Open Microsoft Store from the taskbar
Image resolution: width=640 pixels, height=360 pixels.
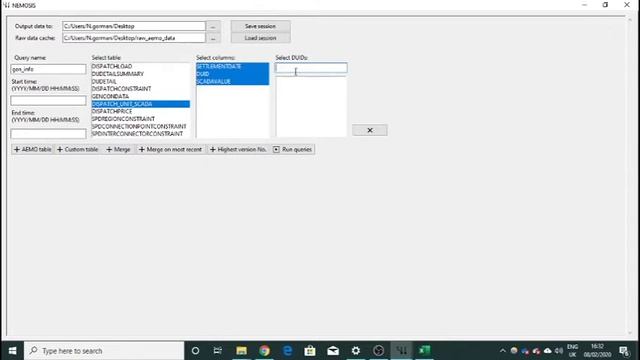click(x=310, y=351)
